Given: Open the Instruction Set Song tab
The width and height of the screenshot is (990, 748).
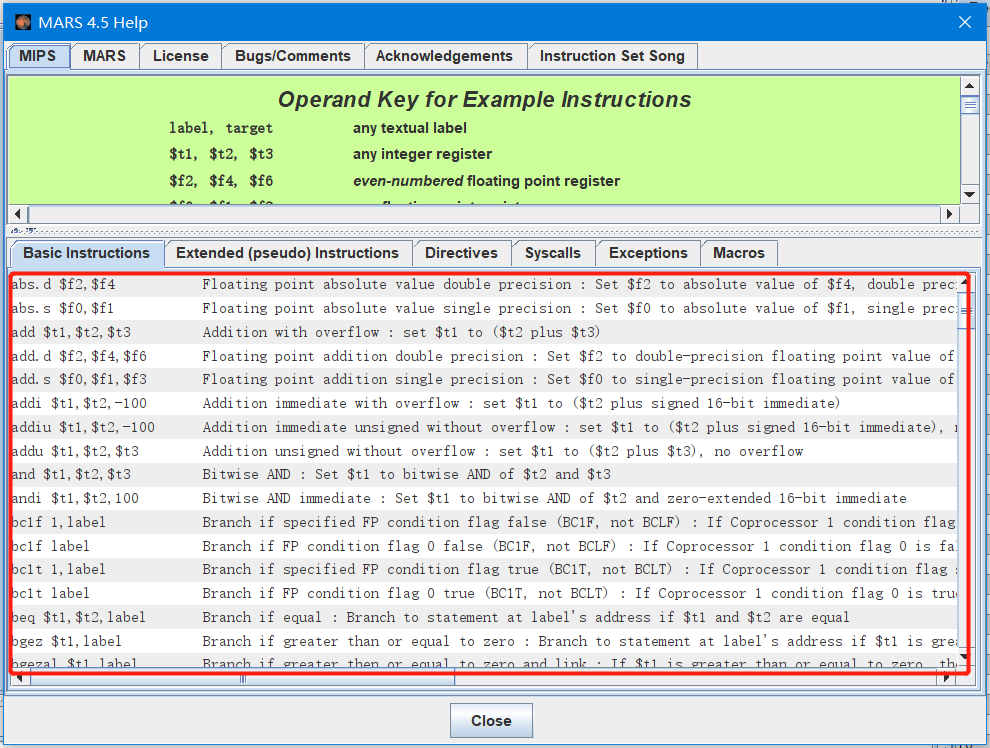Looking at the screenshot, I should [612, 56].
